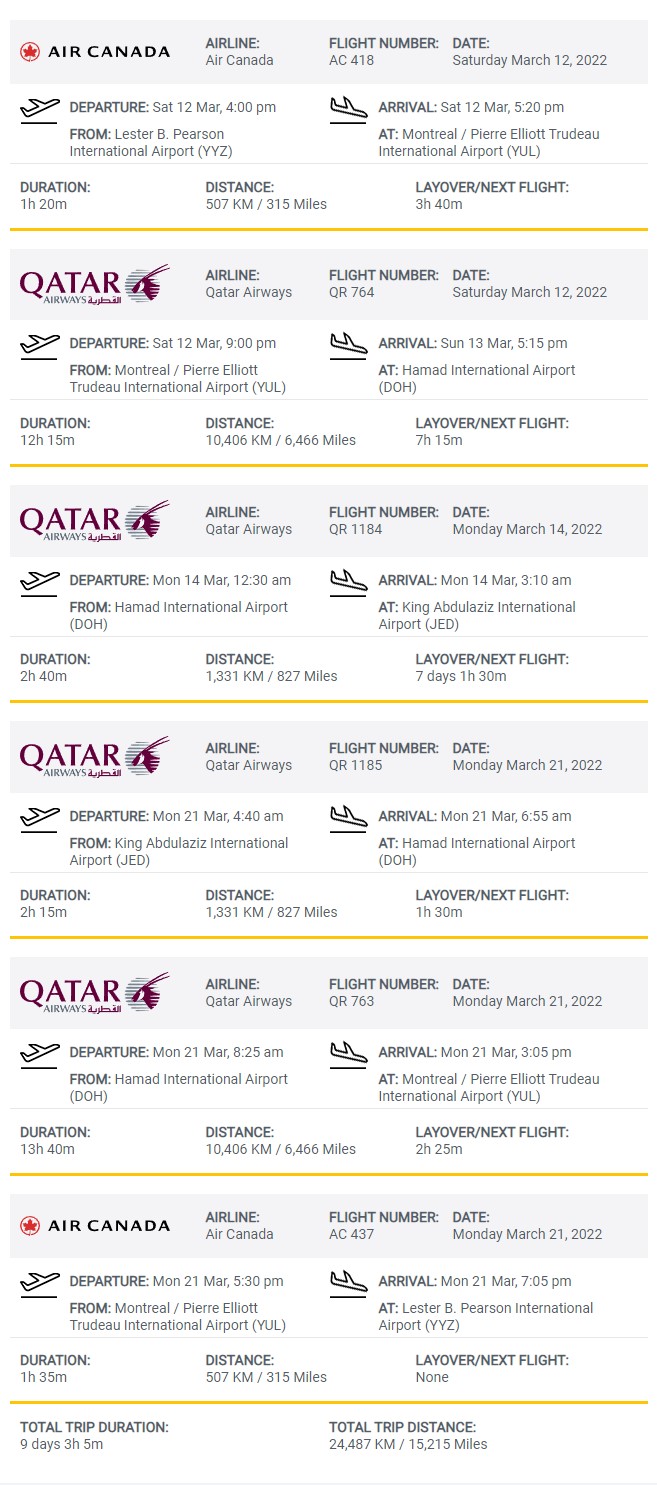Click the total trip distance value
This screenshot has width=657, height=1485.
click(408, 1444)
